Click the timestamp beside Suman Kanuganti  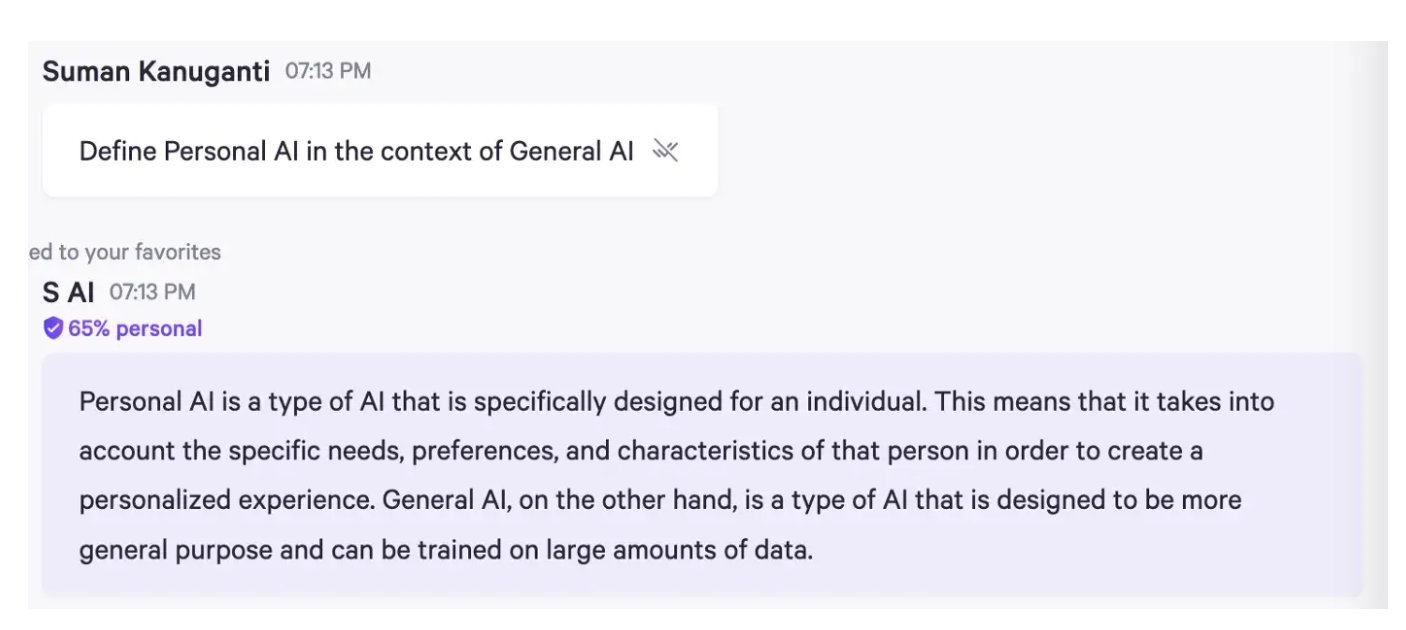point(328,71)
